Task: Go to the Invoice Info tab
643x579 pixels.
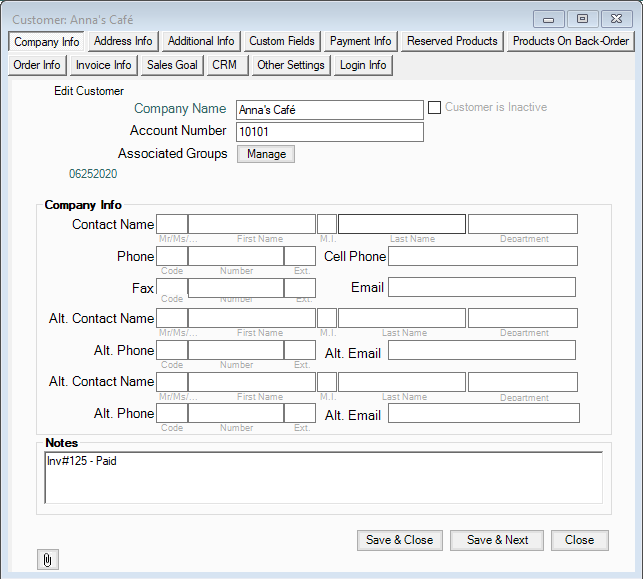Action: pos(104,65)
